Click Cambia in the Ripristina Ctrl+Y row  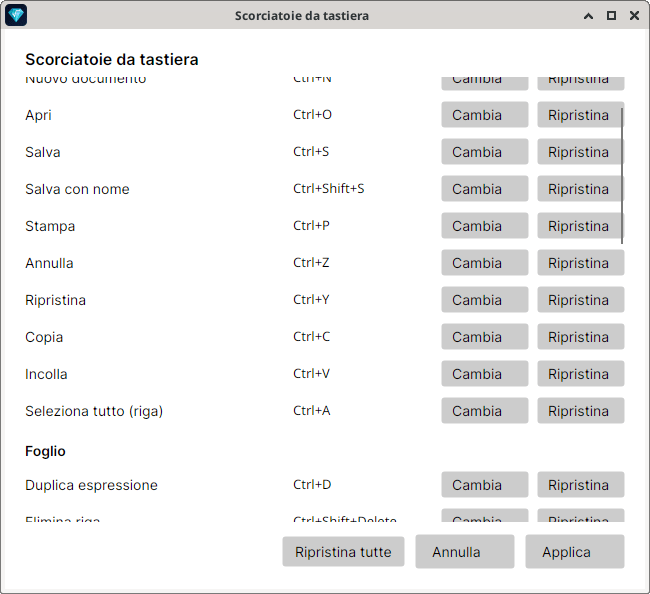[x=485, y=300]
